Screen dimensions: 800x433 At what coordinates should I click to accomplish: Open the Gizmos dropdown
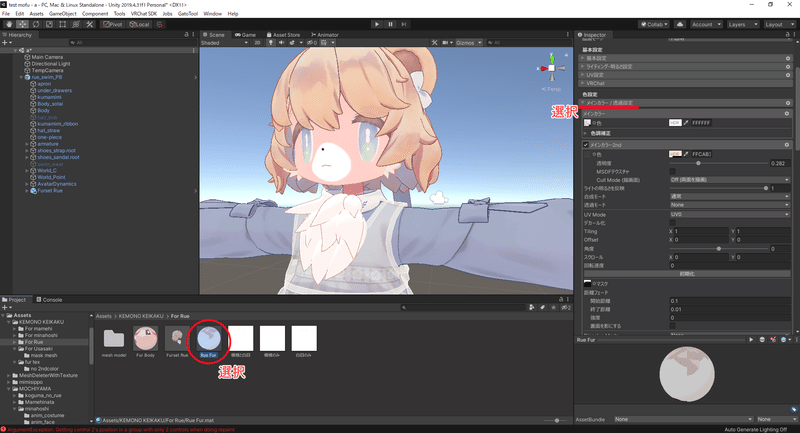tap(468, 43)
